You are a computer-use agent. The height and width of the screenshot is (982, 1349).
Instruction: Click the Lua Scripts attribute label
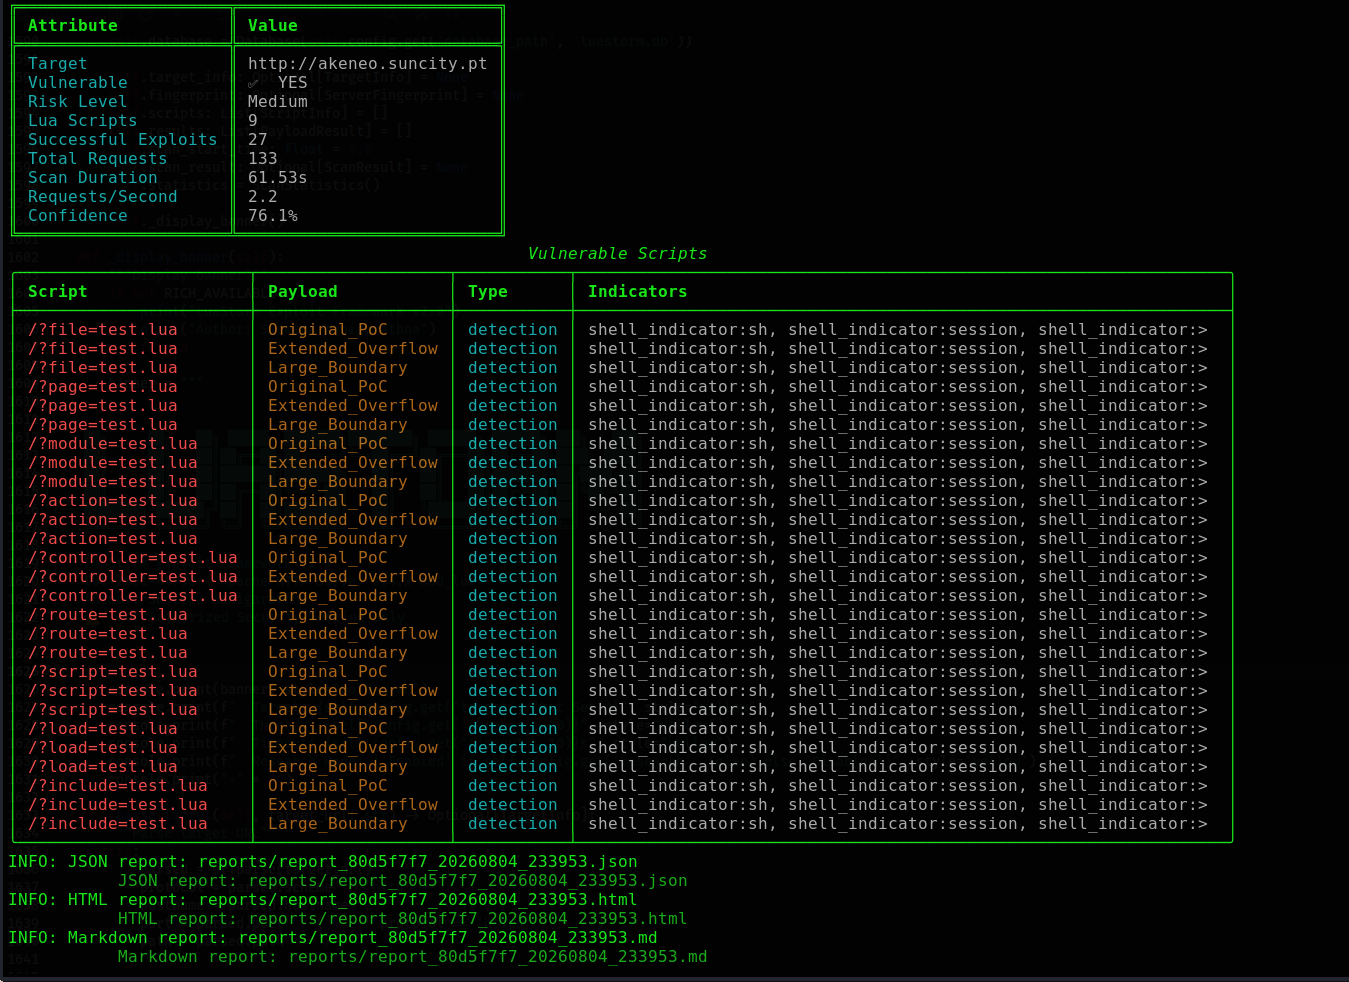(x=82, y=120)
